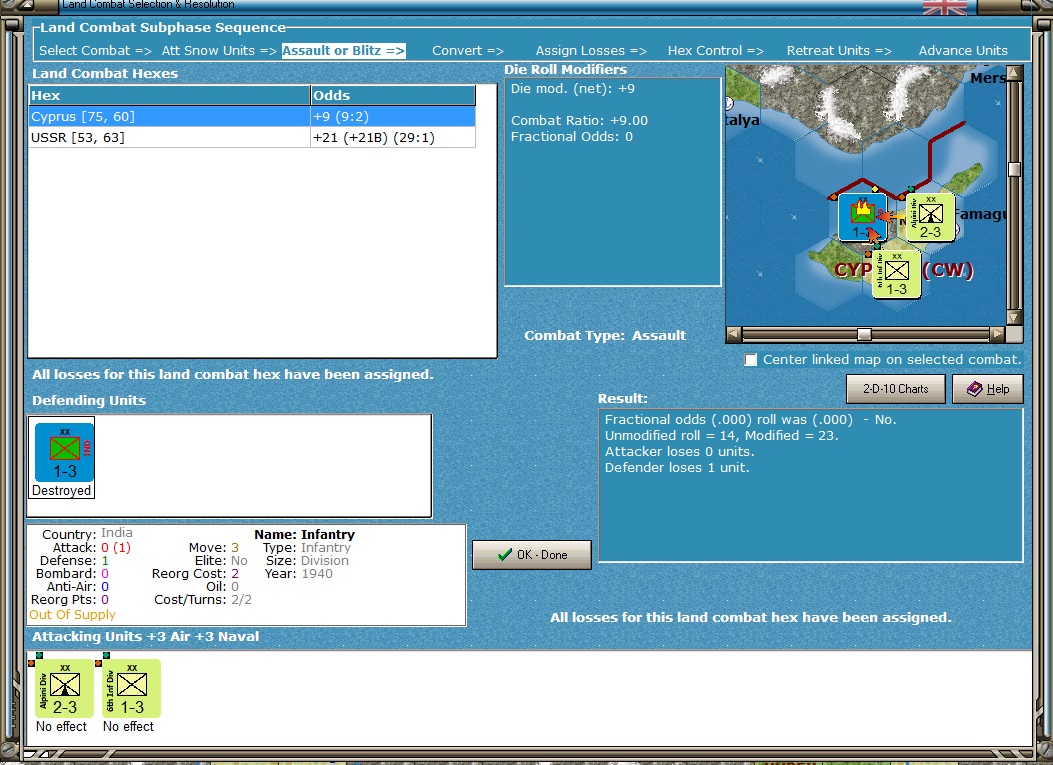Click the Out Of Supply status text
The image size is (1053, 765).
coord(73,615)
